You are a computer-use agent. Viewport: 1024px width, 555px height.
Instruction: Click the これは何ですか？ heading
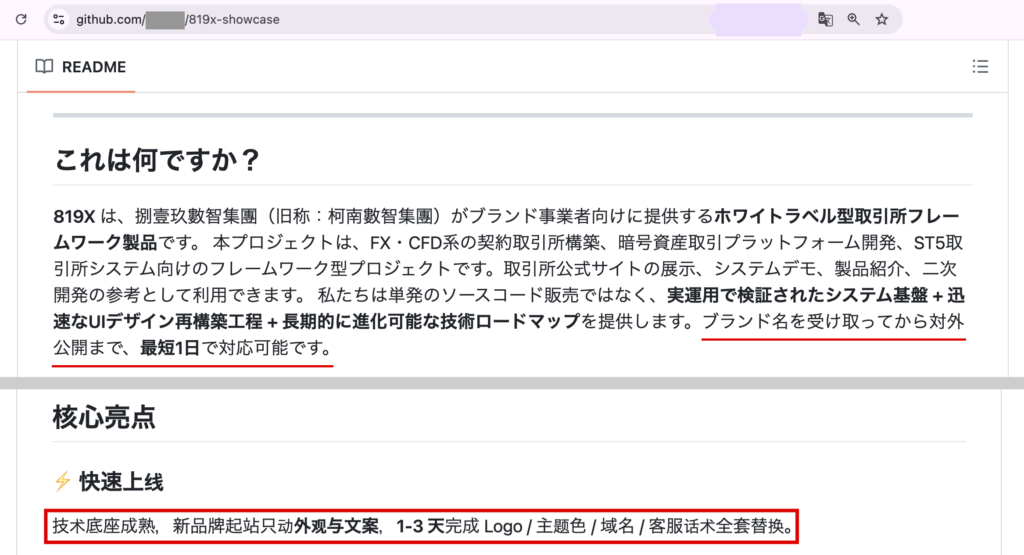157,160
